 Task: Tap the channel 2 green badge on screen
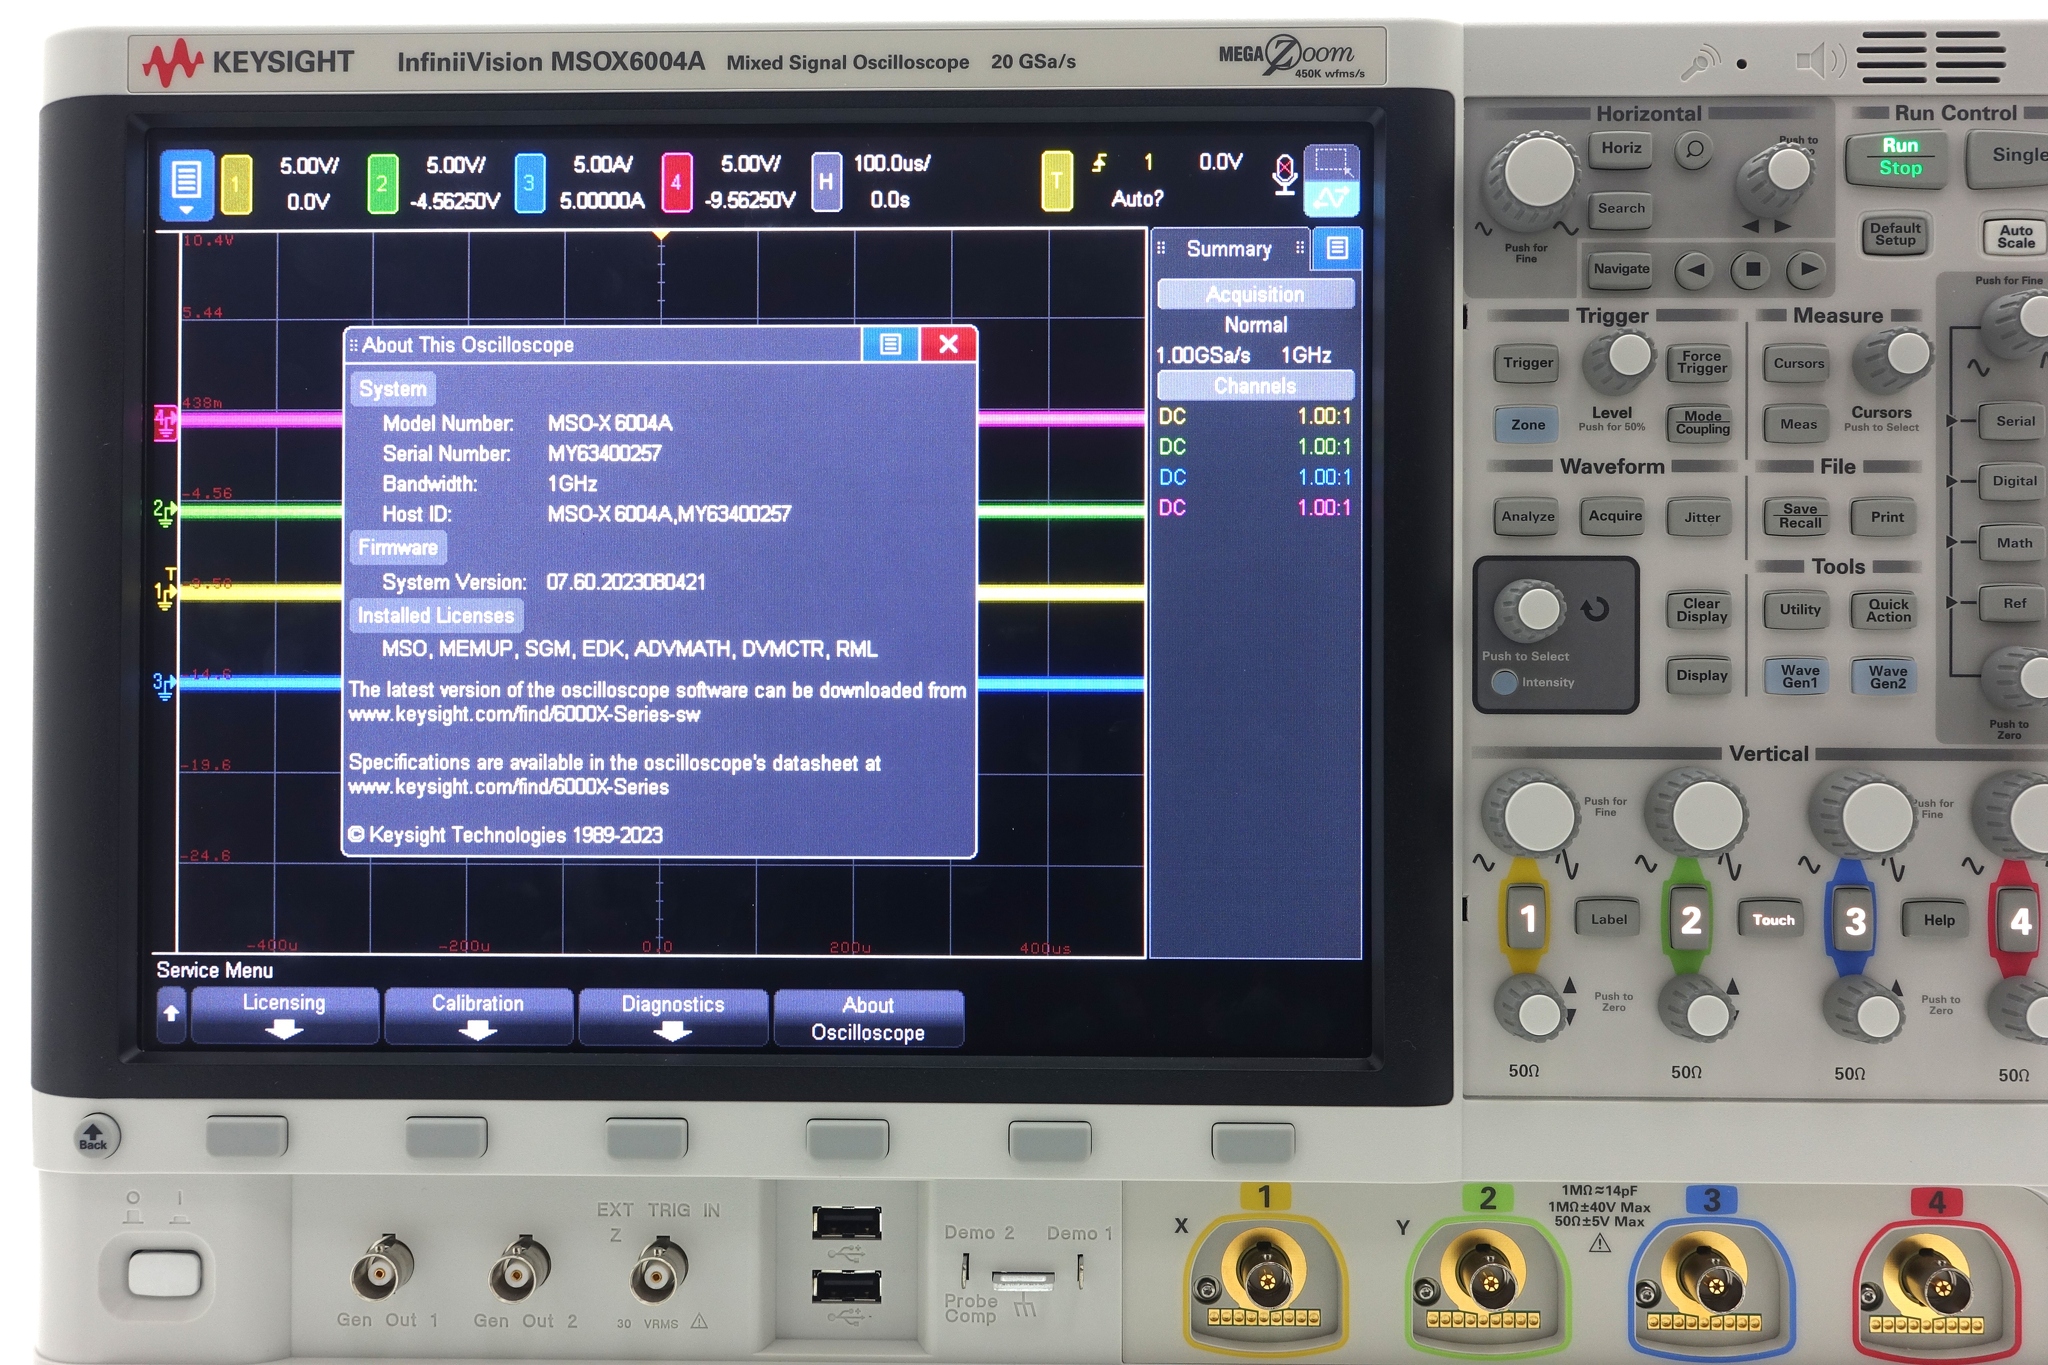(382, 184)
